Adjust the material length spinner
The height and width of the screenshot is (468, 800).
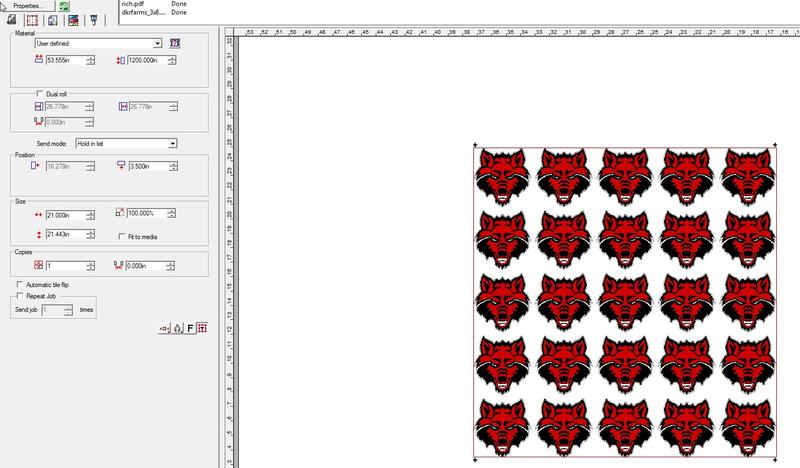click(x=172, y=60)
